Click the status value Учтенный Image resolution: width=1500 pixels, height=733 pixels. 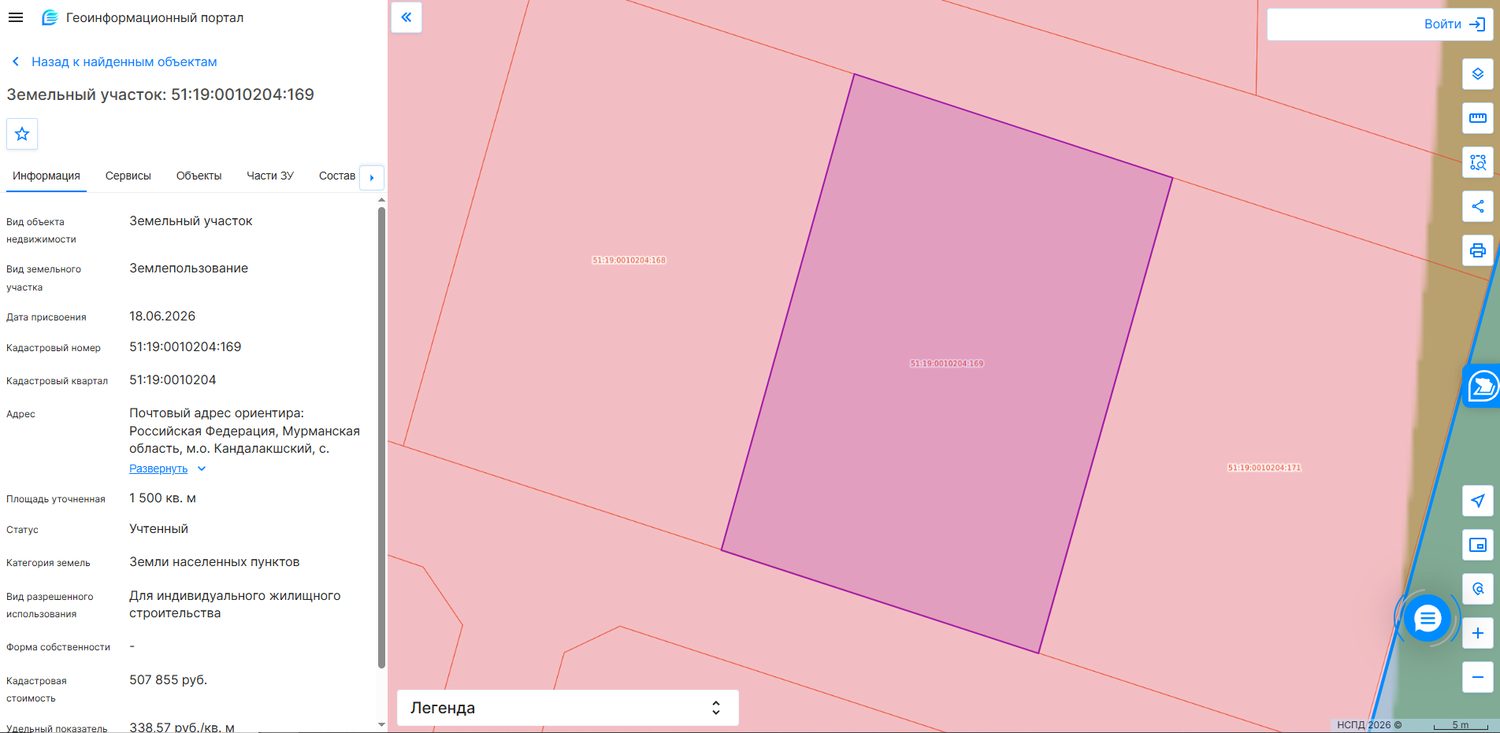159,529
